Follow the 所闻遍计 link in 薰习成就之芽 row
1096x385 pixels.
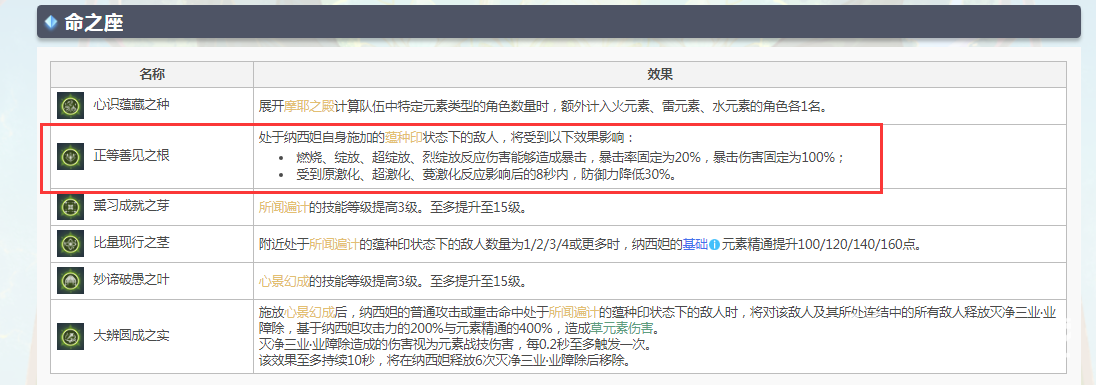pos(284,208)
